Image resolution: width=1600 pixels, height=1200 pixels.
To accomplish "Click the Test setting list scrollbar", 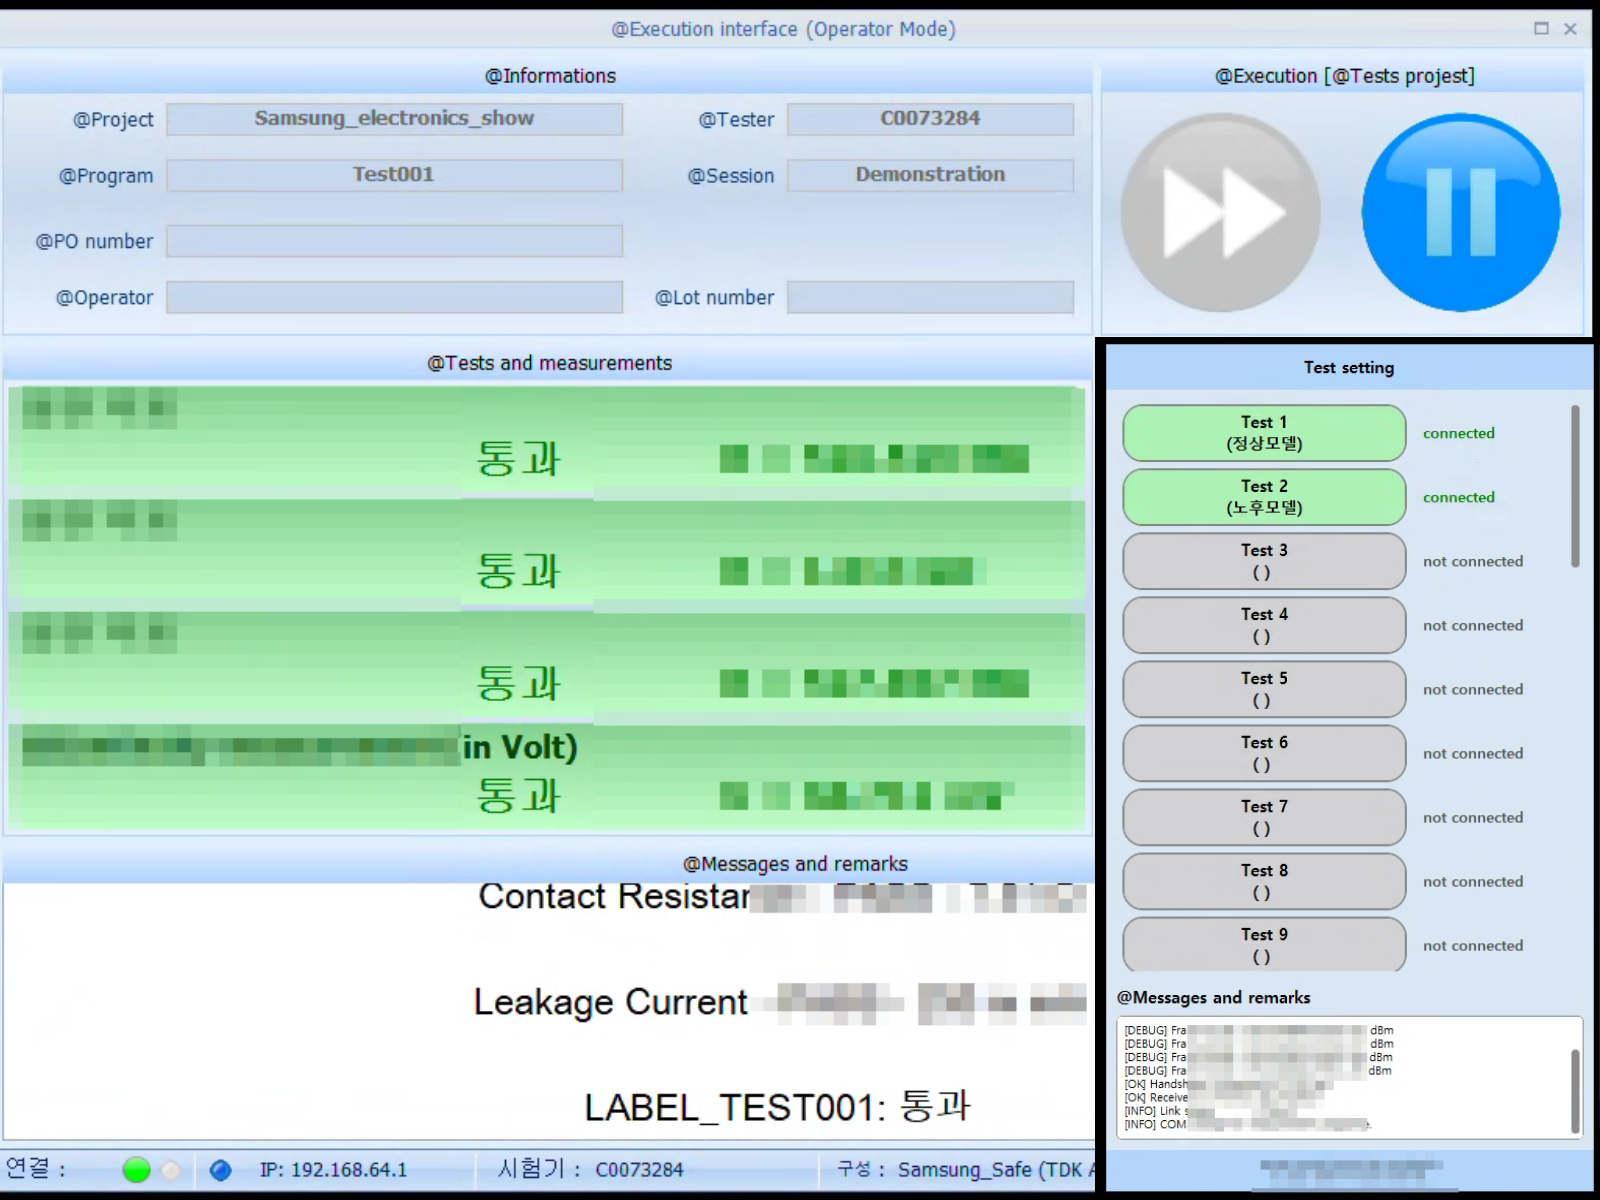I will (x=1575, y=487).
